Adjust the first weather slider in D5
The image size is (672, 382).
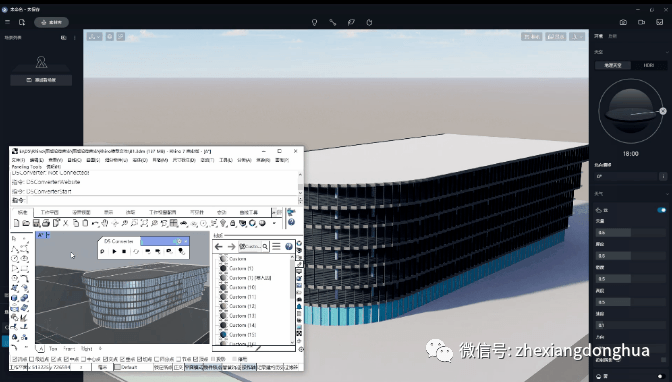[630, 232]
